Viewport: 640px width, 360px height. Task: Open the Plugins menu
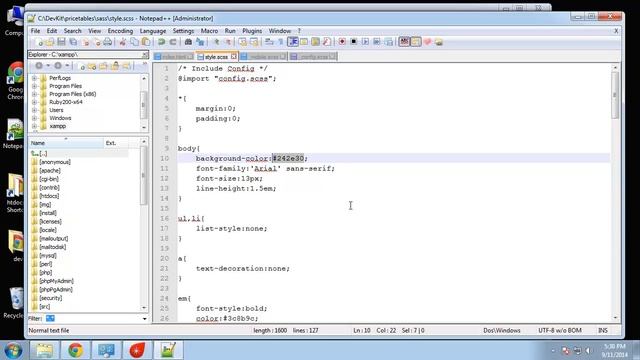(252, 31)
